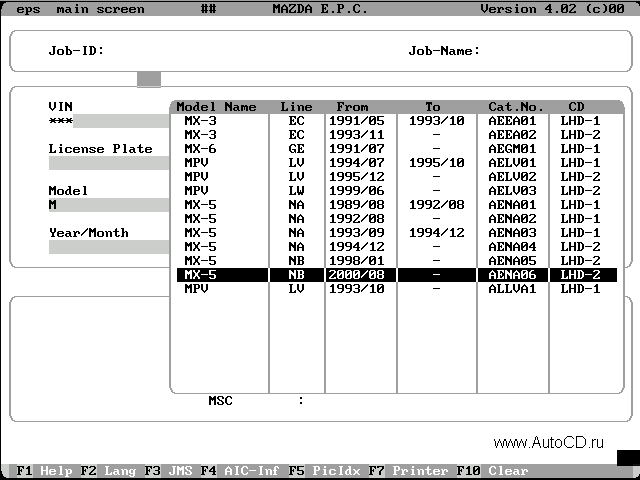The height and width of the screenshot is (480, 640).
Task: Select F2 Lang function key
Action: 108,471
